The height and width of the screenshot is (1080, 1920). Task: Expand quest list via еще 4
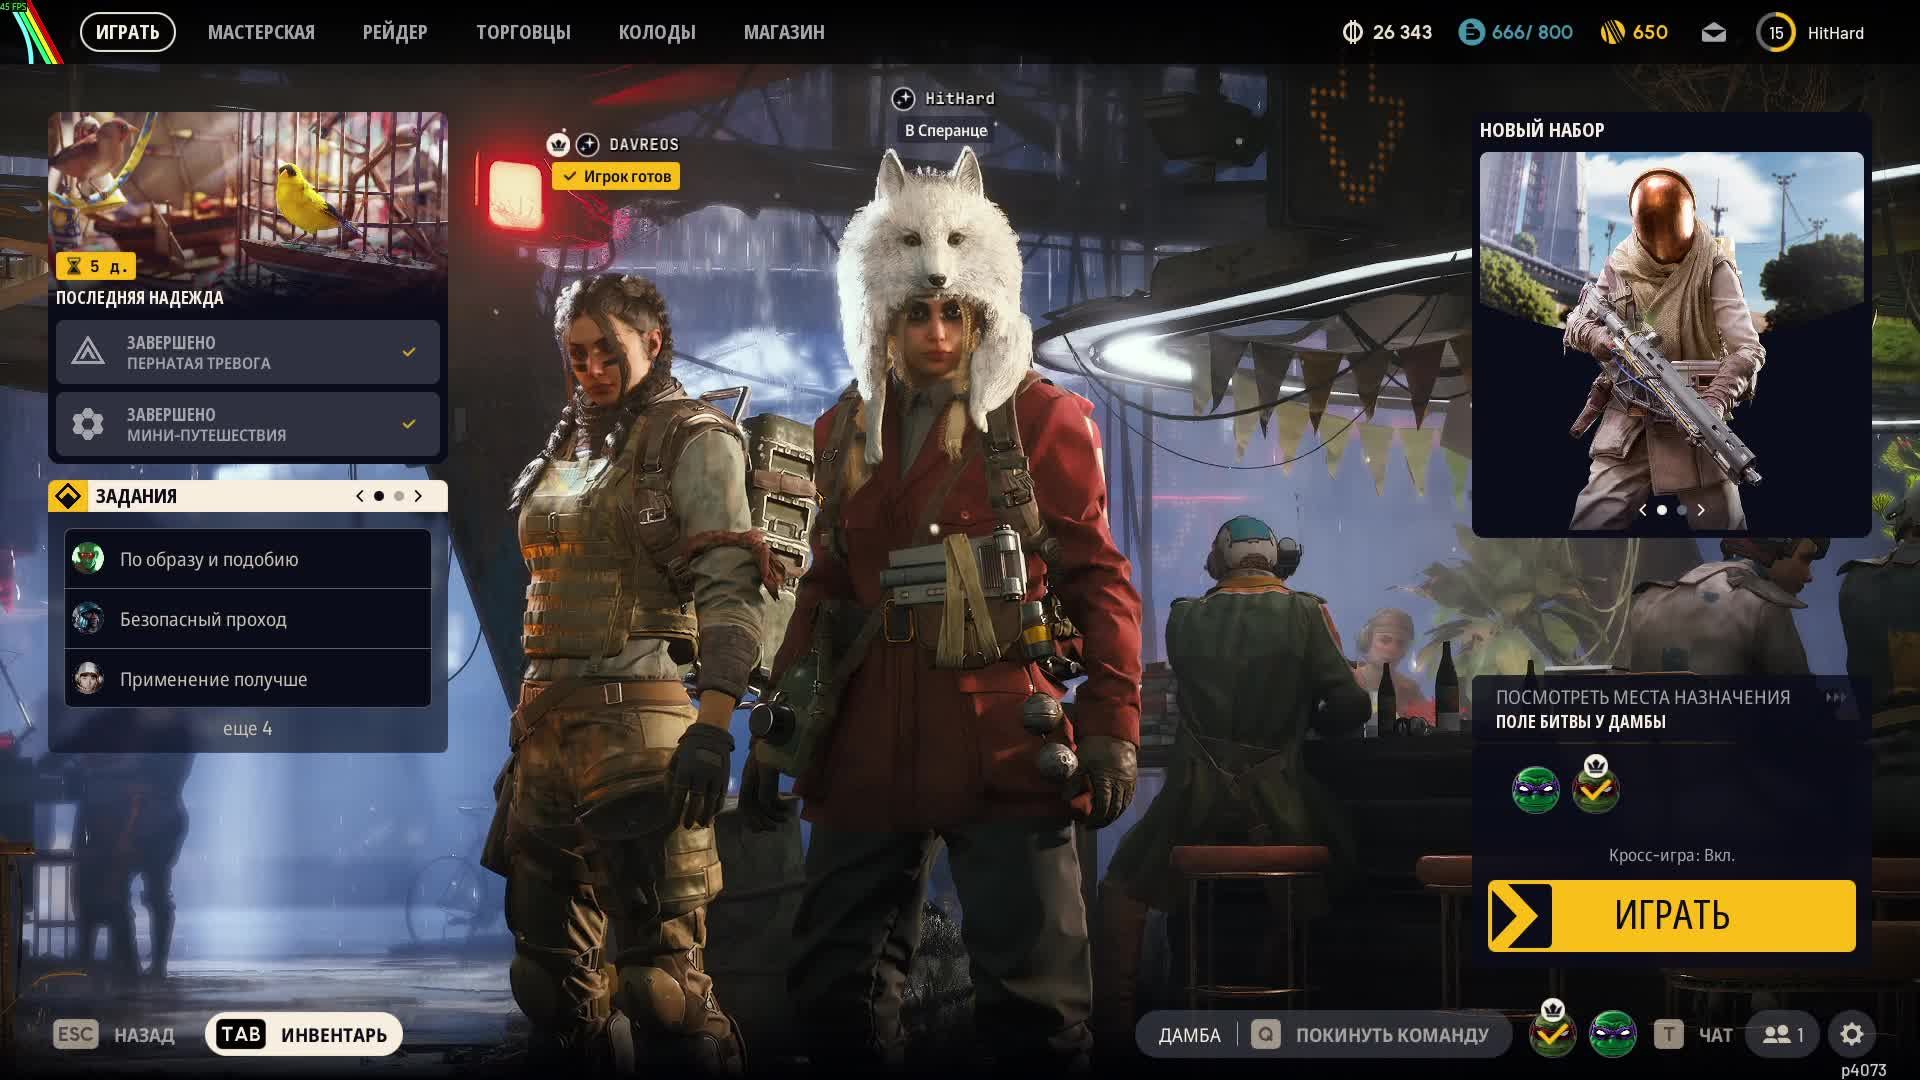(x=247, y=728)
